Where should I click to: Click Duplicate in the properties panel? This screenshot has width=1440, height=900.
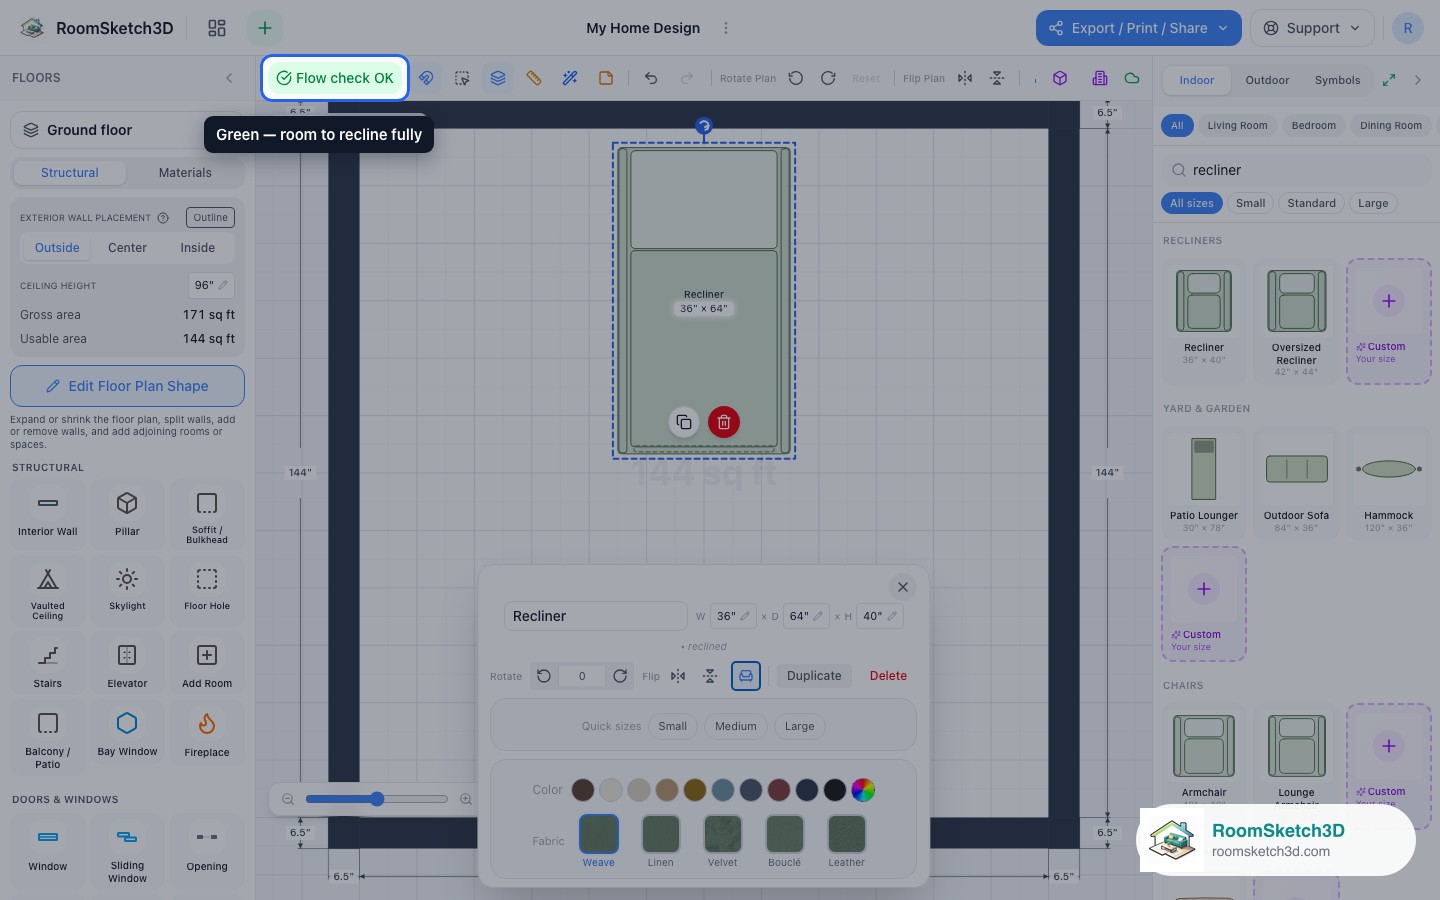814,676
